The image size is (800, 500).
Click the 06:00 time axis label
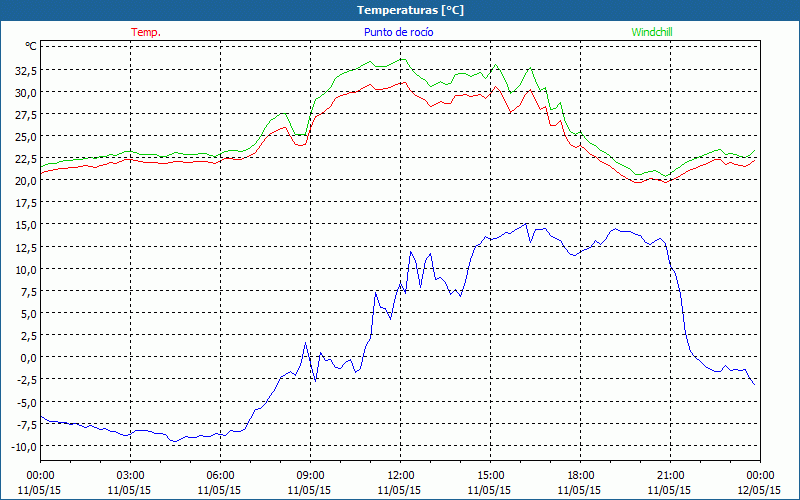pos(220,475)
